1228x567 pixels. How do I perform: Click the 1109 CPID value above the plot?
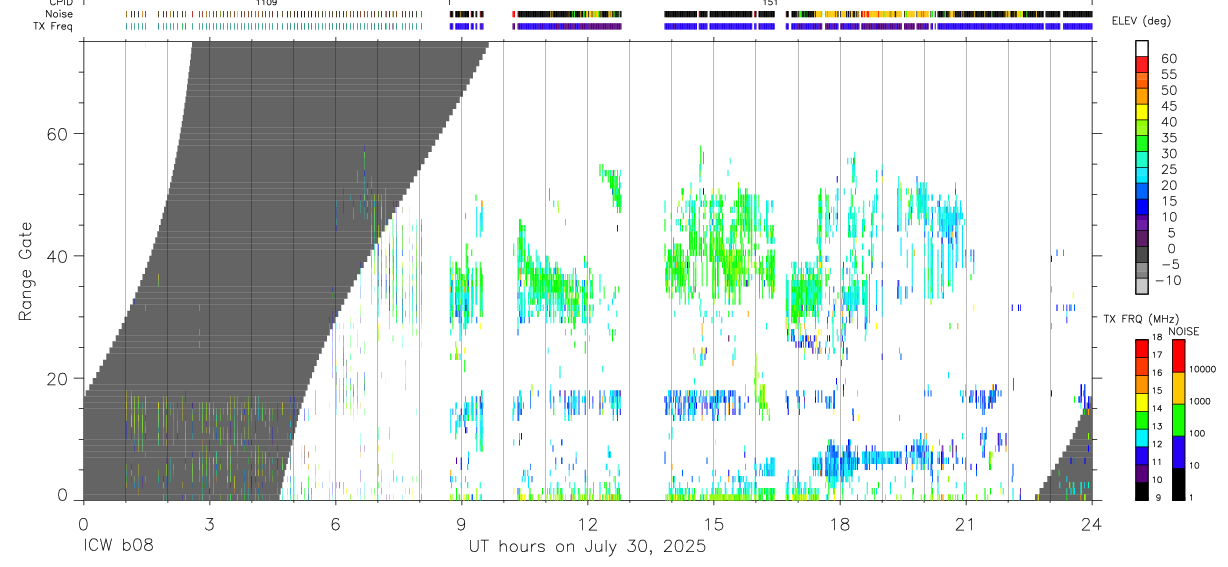pos(266,3)
